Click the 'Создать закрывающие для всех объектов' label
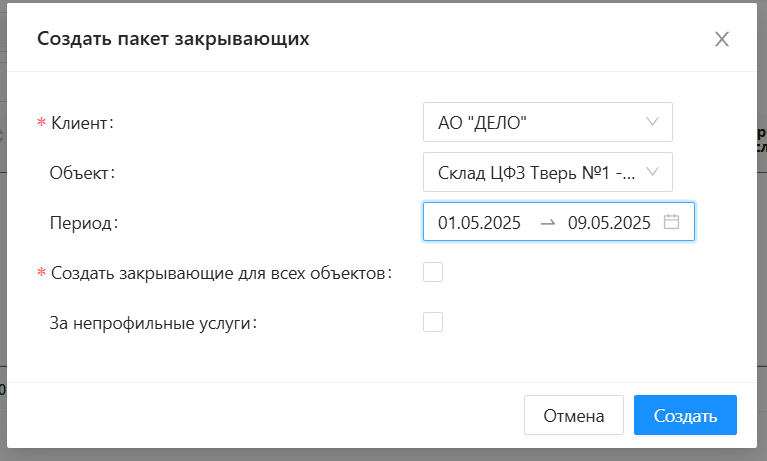Image resolution: width=767 pixels, height=461 pixels. tap(220, 273)
